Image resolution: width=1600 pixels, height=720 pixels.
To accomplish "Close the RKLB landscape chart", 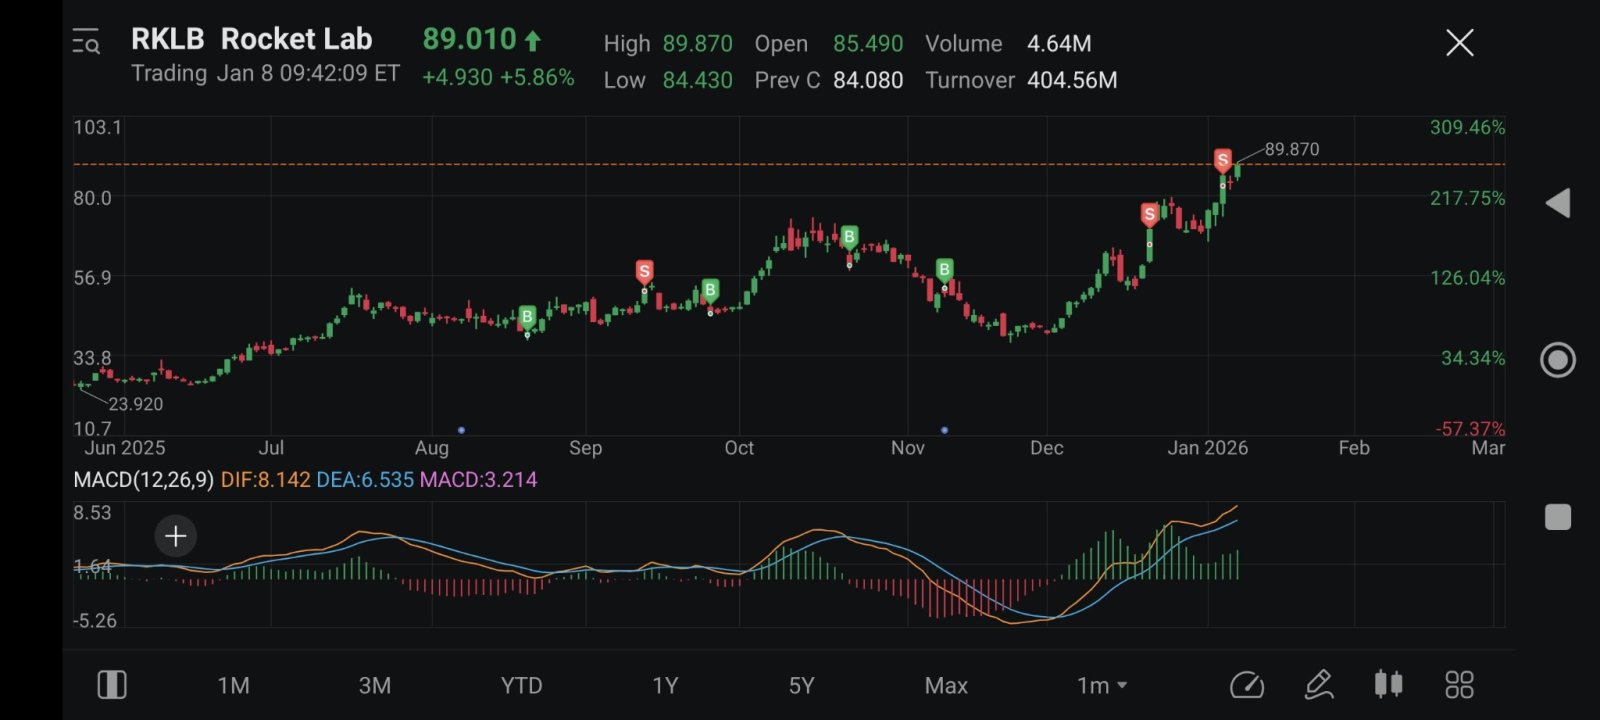I will click(1460, 42).
